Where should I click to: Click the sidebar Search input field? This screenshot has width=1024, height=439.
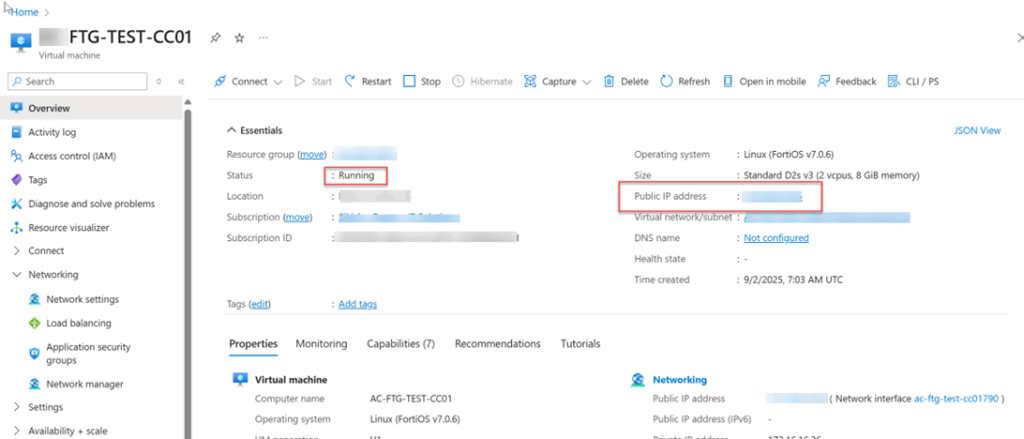(78, 82)
